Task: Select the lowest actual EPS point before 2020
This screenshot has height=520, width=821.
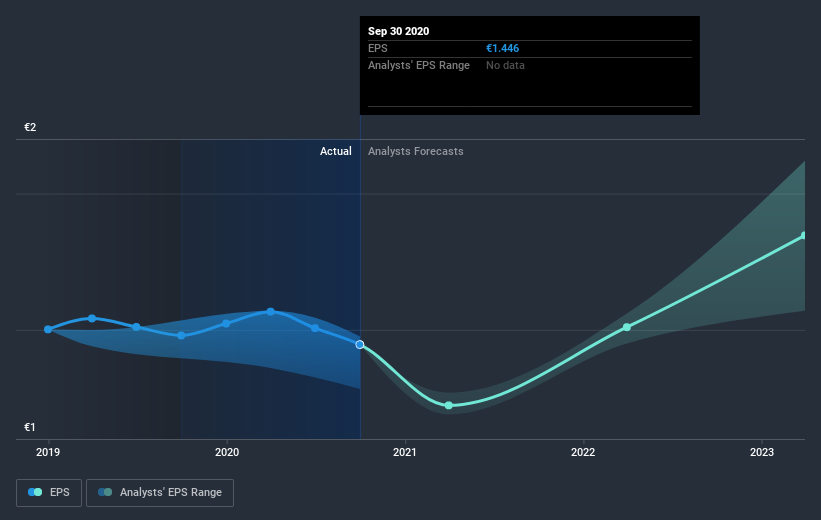Action: pyautogui.click(x=181, y=336)
